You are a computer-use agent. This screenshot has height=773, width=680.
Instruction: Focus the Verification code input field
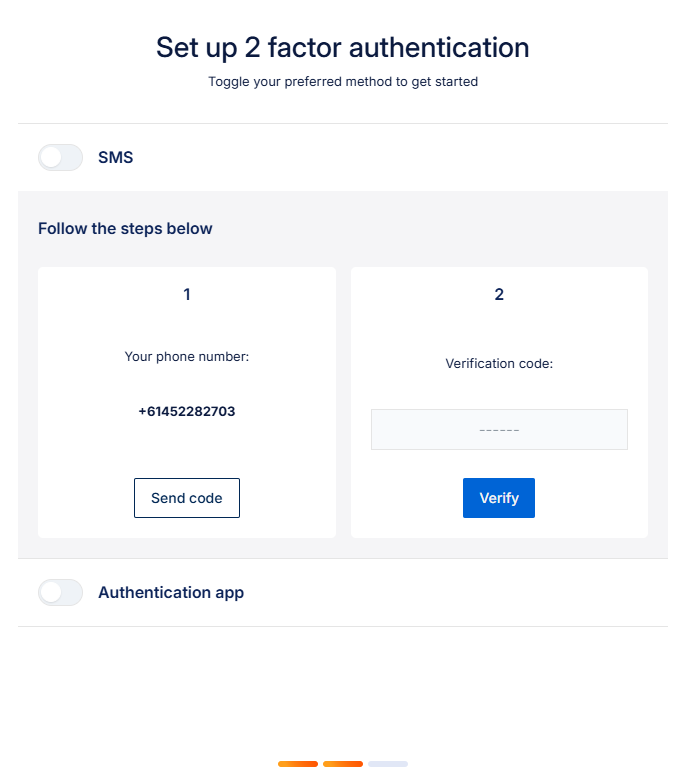click(x=499, y=430)
